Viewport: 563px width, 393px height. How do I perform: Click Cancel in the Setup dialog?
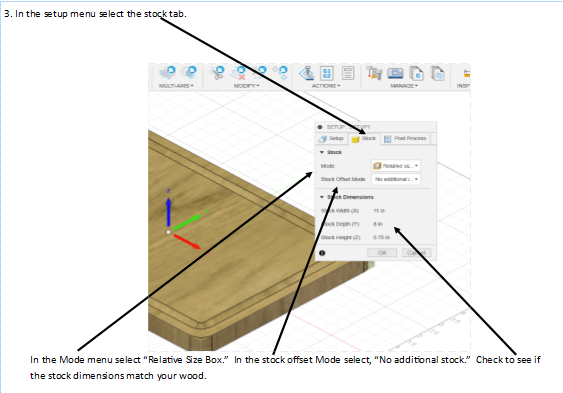416,253
